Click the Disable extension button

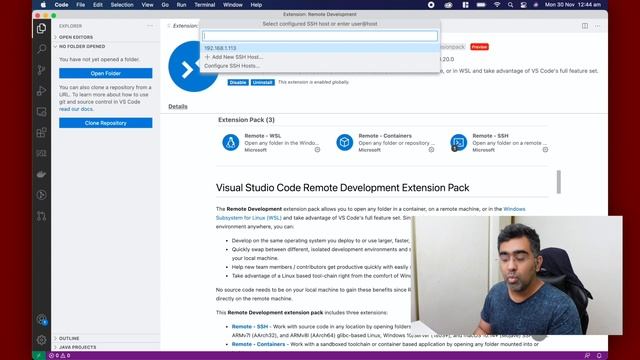coord(238,82)
